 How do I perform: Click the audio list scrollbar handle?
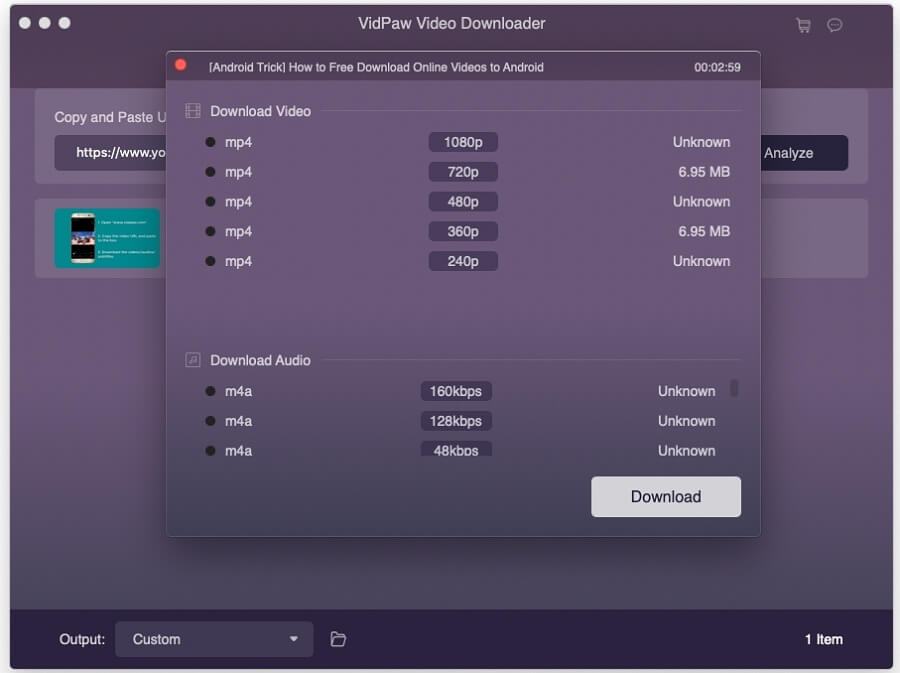point(734,388)
